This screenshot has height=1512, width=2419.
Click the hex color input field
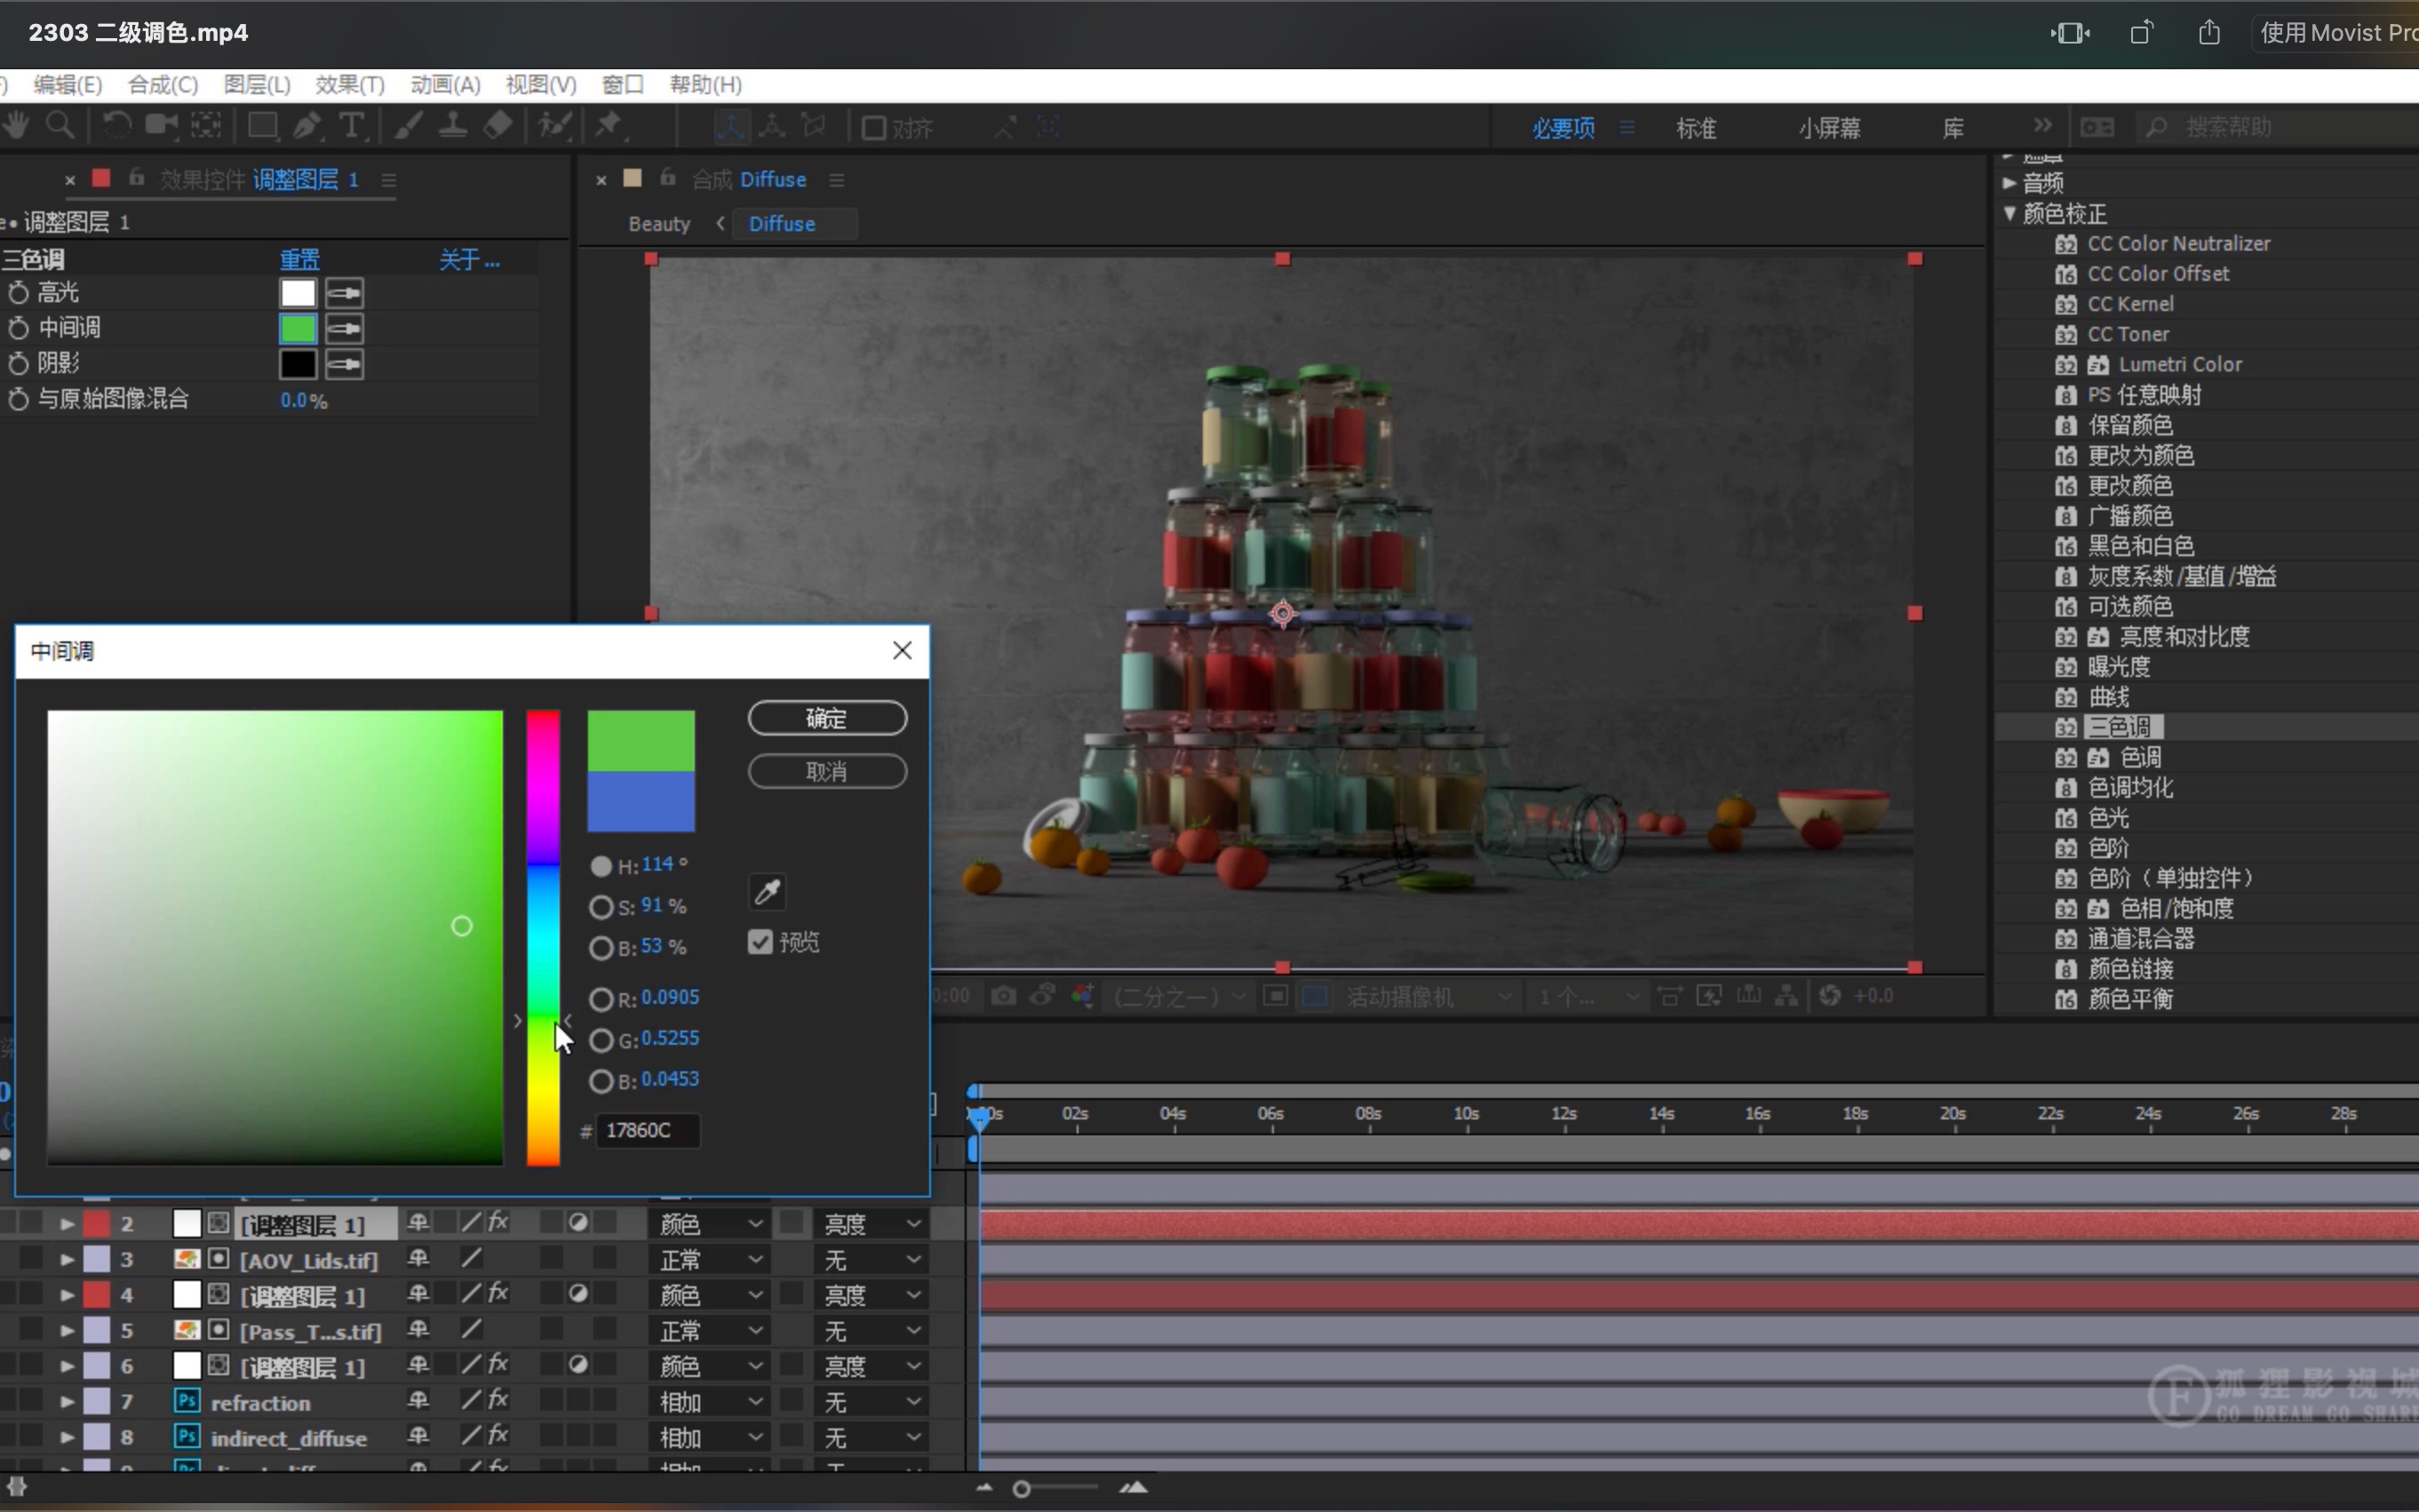[x=648, y=1130]
